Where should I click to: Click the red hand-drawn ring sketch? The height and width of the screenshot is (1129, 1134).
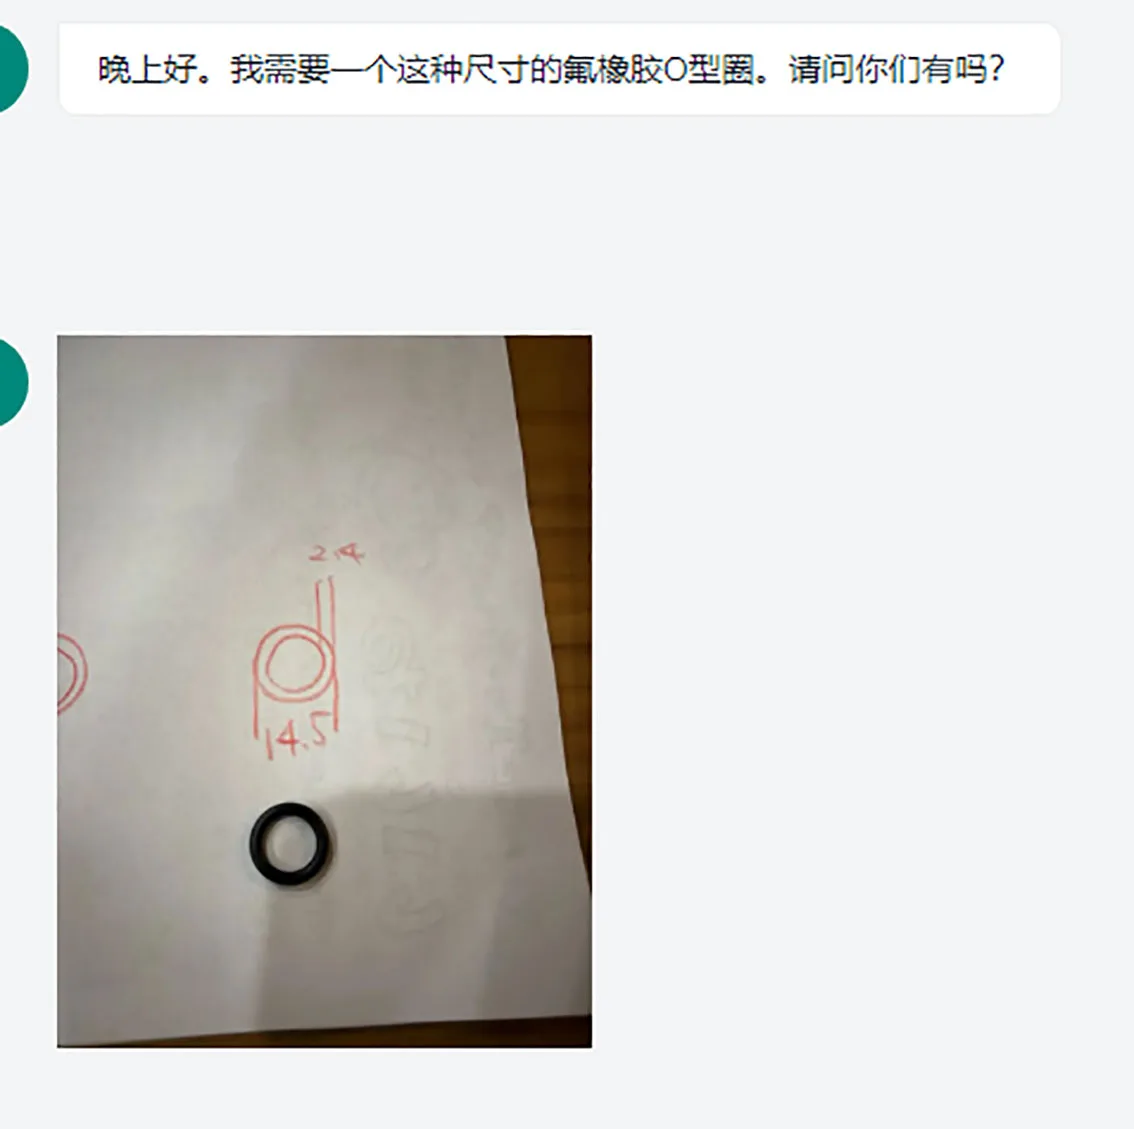[x=295, y=664]
